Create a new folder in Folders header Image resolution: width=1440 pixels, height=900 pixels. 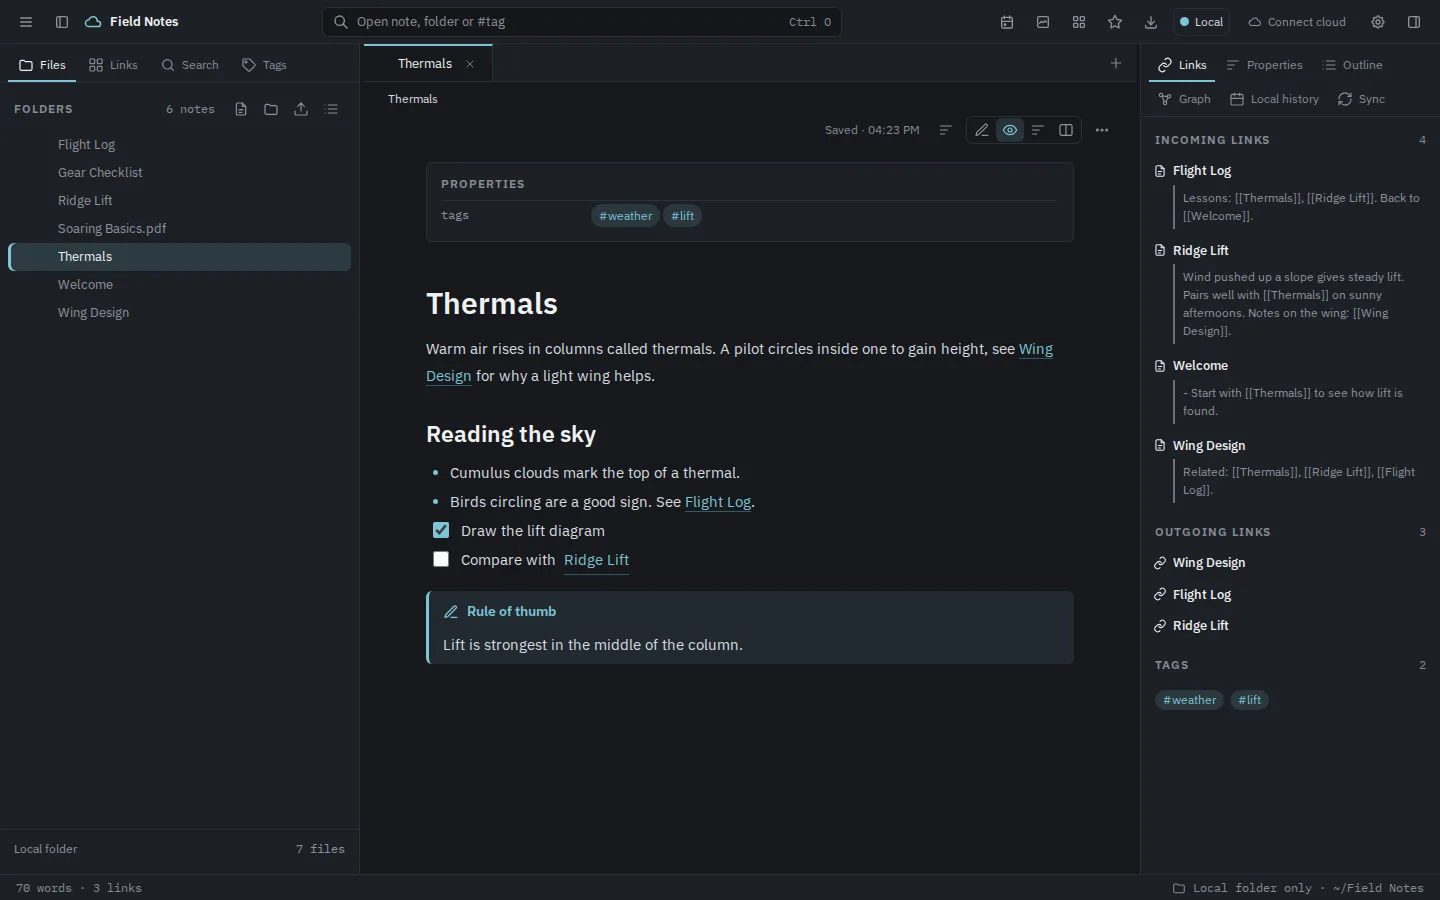tap(271, 109)
